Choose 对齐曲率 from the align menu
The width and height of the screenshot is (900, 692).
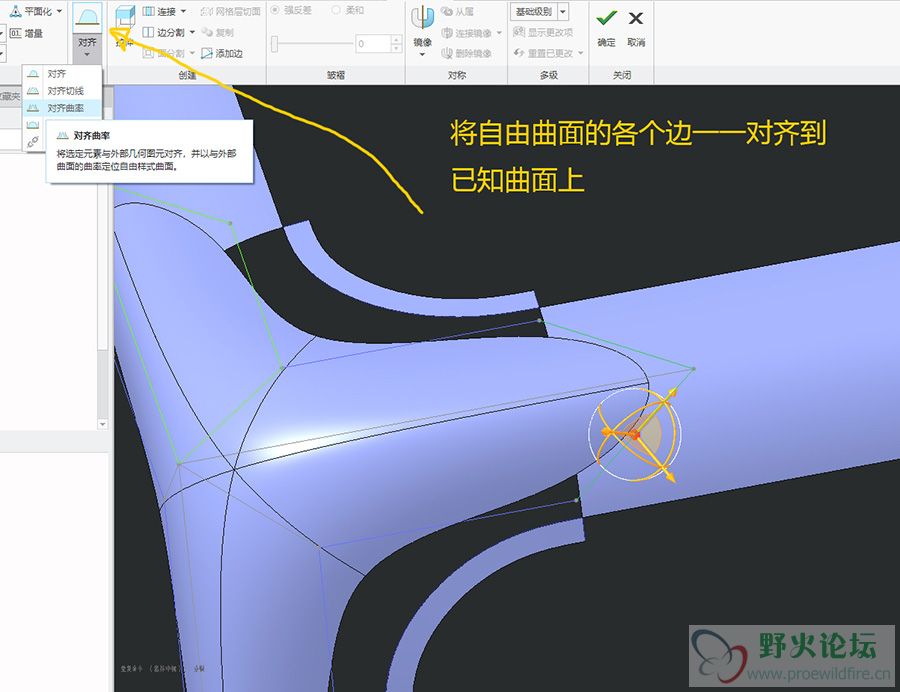(x=62, y=108)
